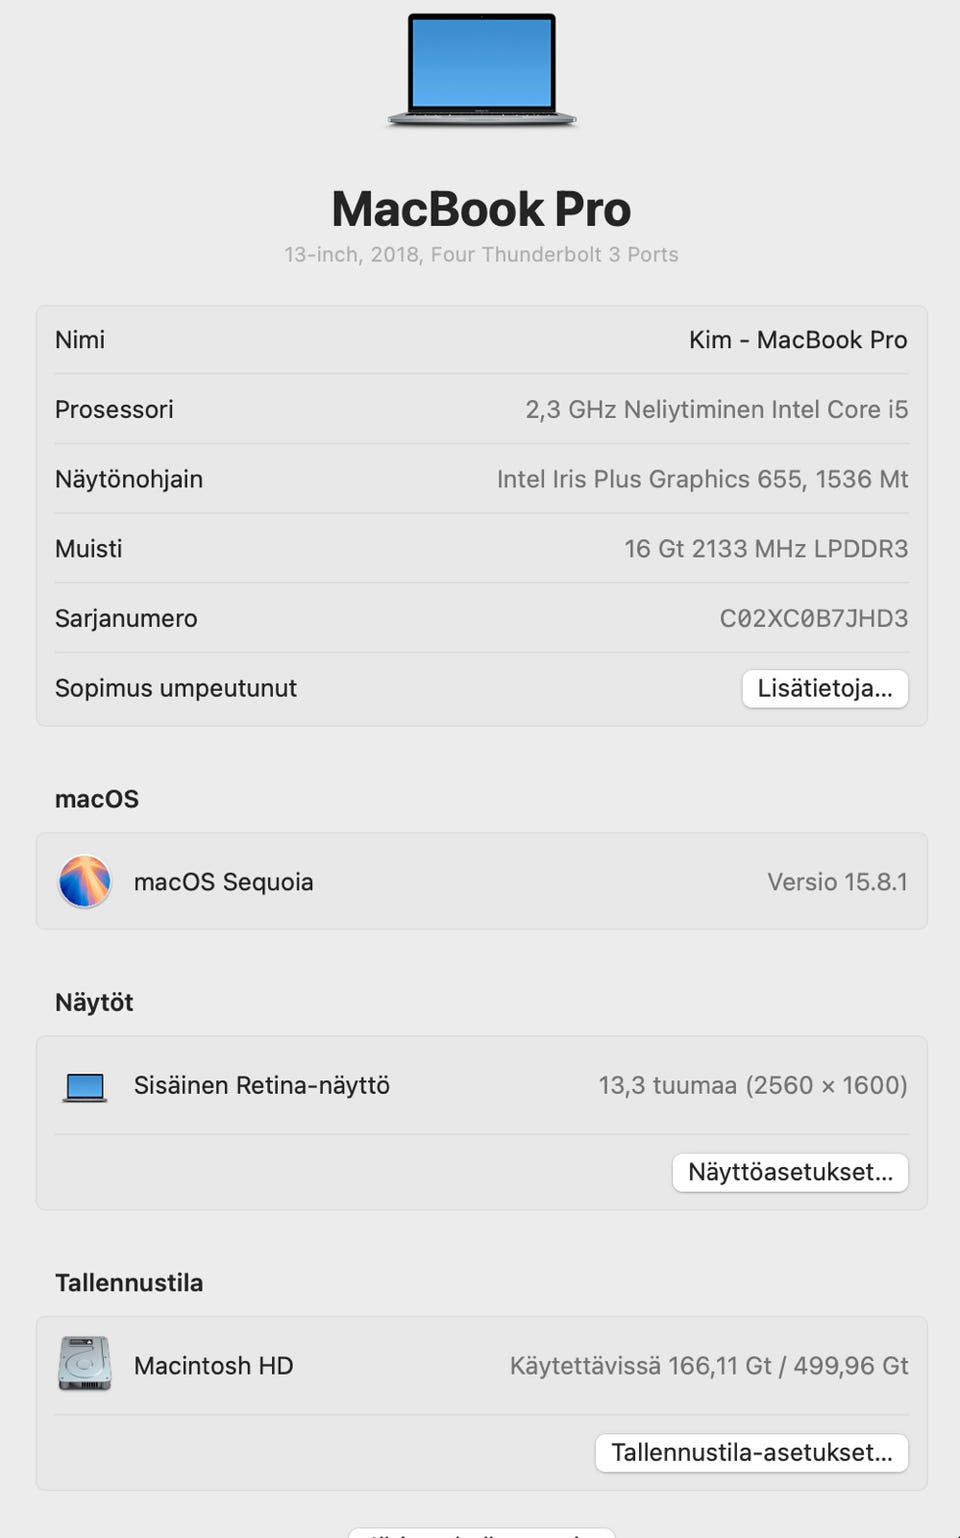Click the computer name Kim - MacBook Pro
This screenshot has width=960, height=1538.
point(798,340)
